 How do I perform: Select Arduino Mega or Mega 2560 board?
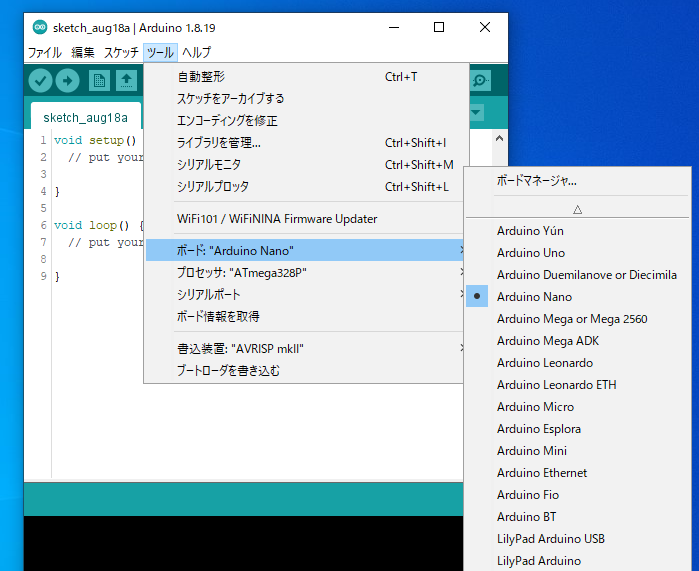(x=571, y=319)
